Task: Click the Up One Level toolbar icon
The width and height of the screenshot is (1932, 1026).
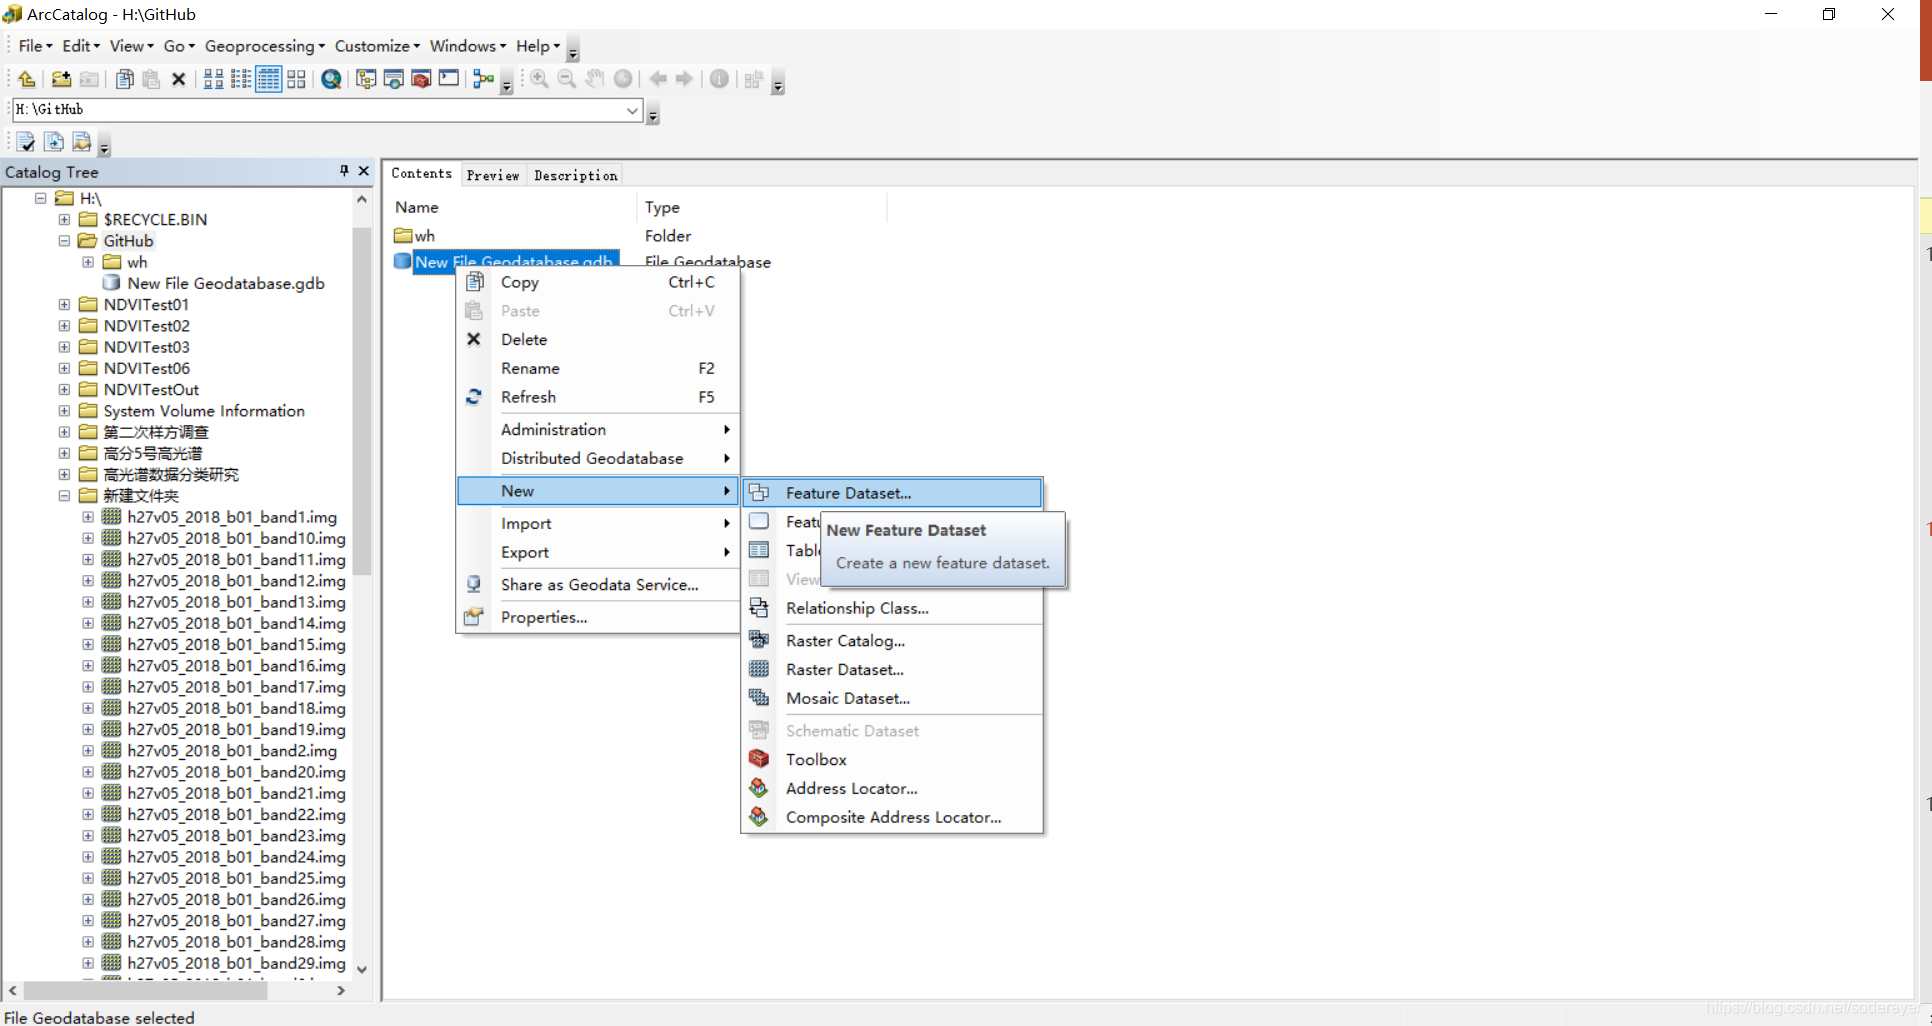Action: 27,79
